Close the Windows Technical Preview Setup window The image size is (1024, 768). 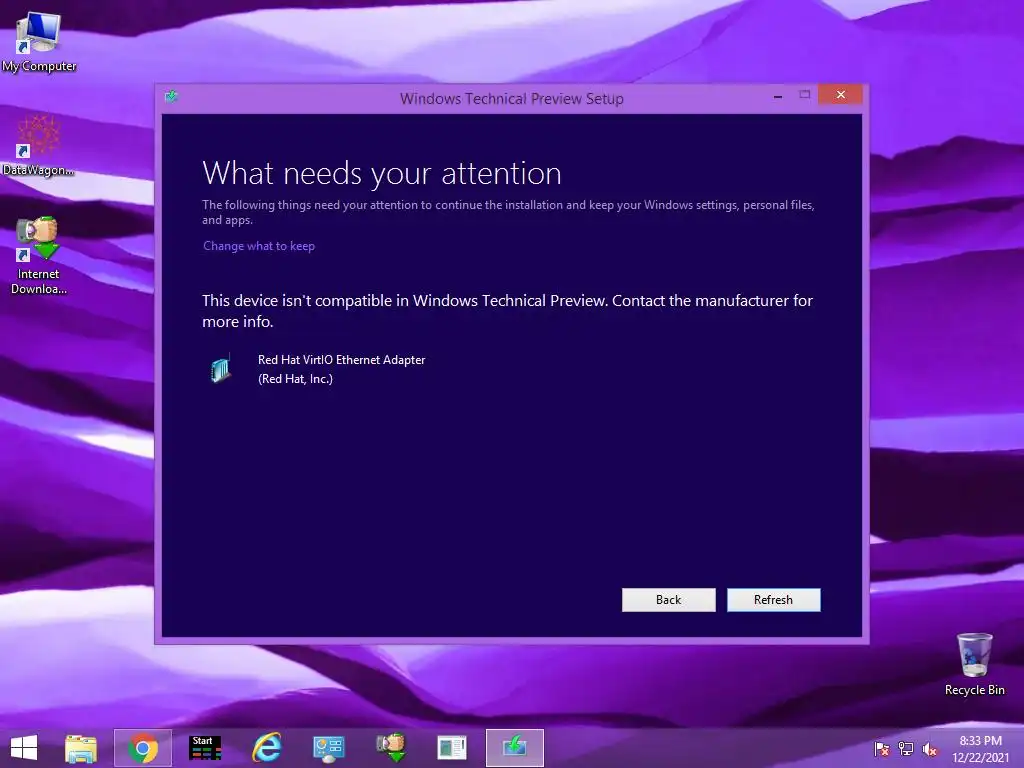pos(840,95)
